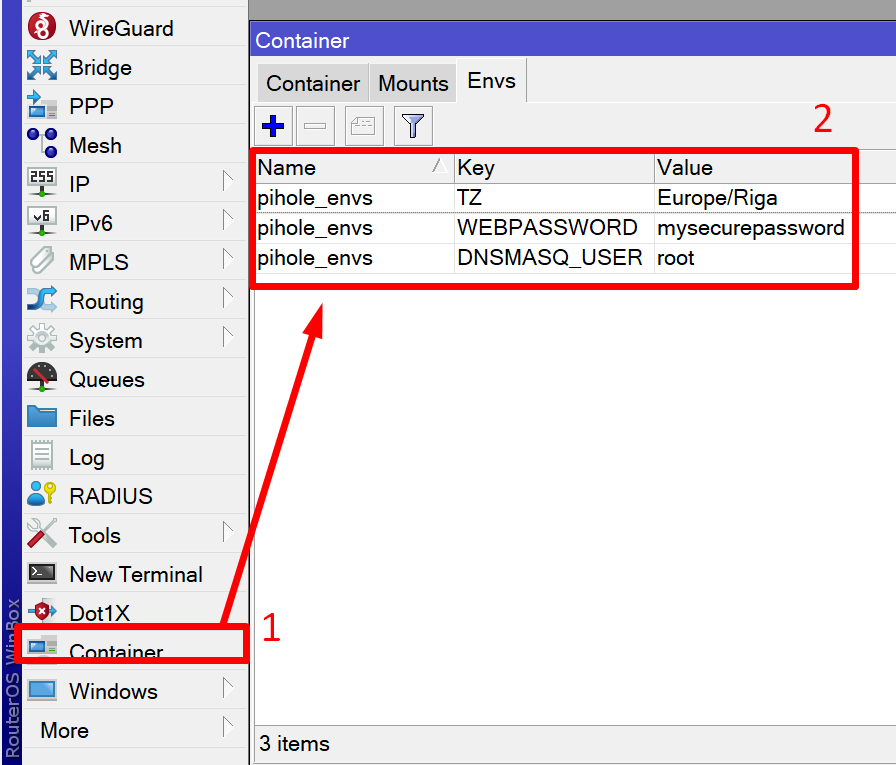Click the Routing icon
Screen dimensions: 896x765
(x=42, y=300)
